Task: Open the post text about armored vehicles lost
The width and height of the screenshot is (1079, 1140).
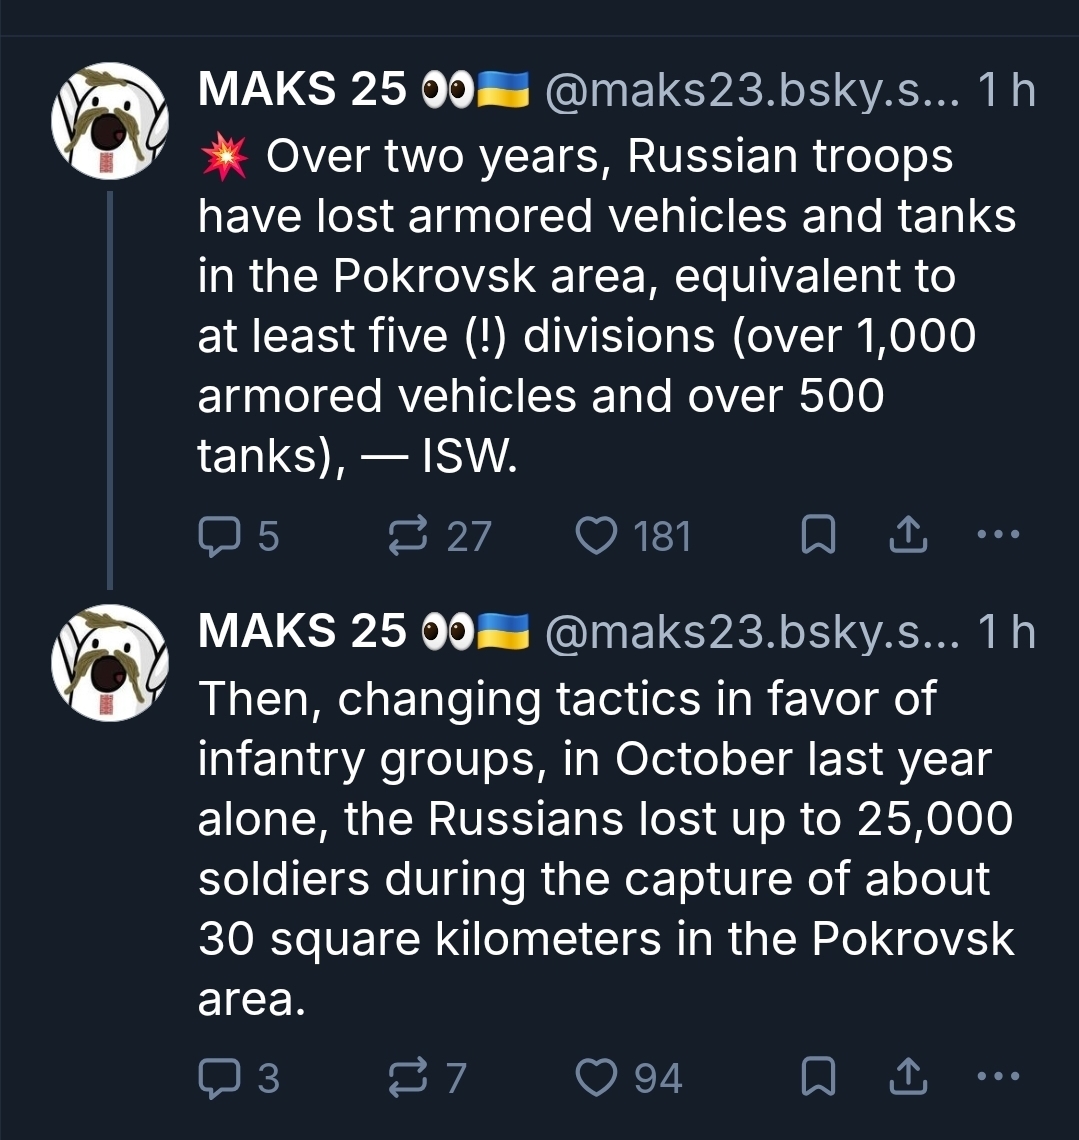Action: (x=600, y=305)
